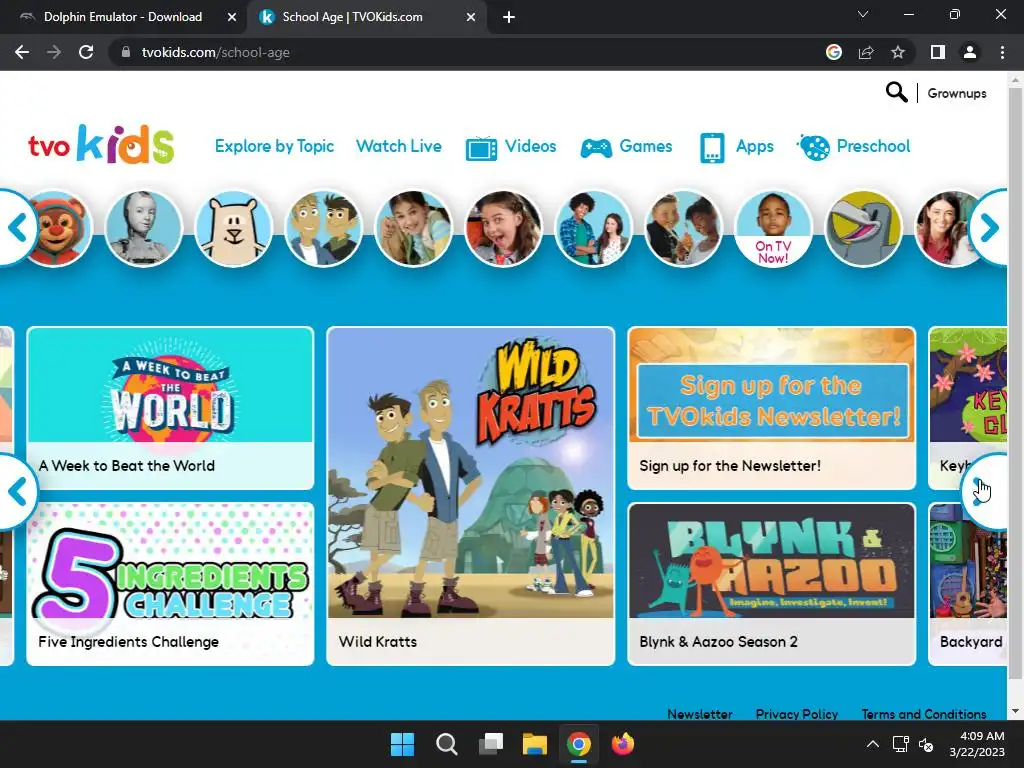Open the Grownups link
Image resolution: width=1024 pixels, height=768 pixels.
[957, 93]
